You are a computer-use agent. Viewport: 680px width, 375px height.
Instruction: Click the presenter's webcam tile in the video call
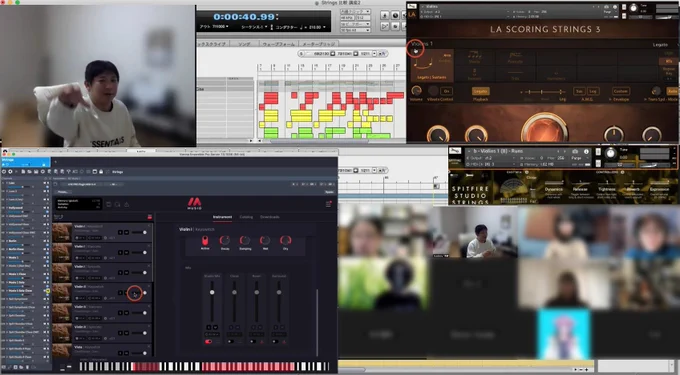[475, 233]
